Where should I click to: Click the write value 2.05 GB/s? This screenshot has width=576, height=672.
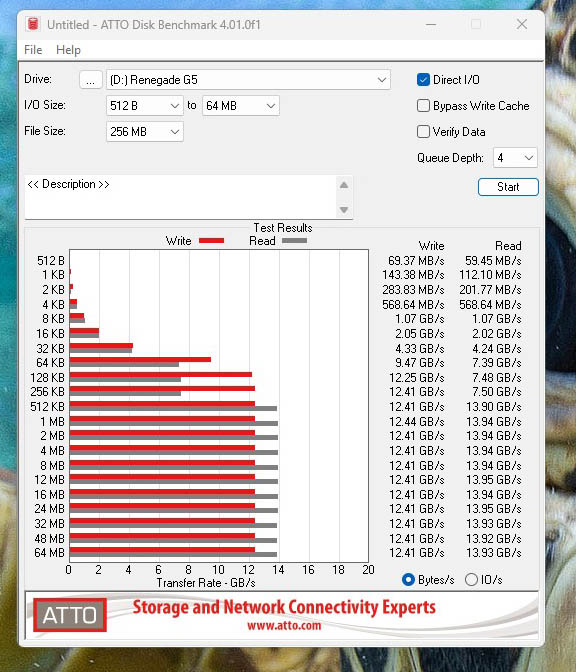pos(420,333)
